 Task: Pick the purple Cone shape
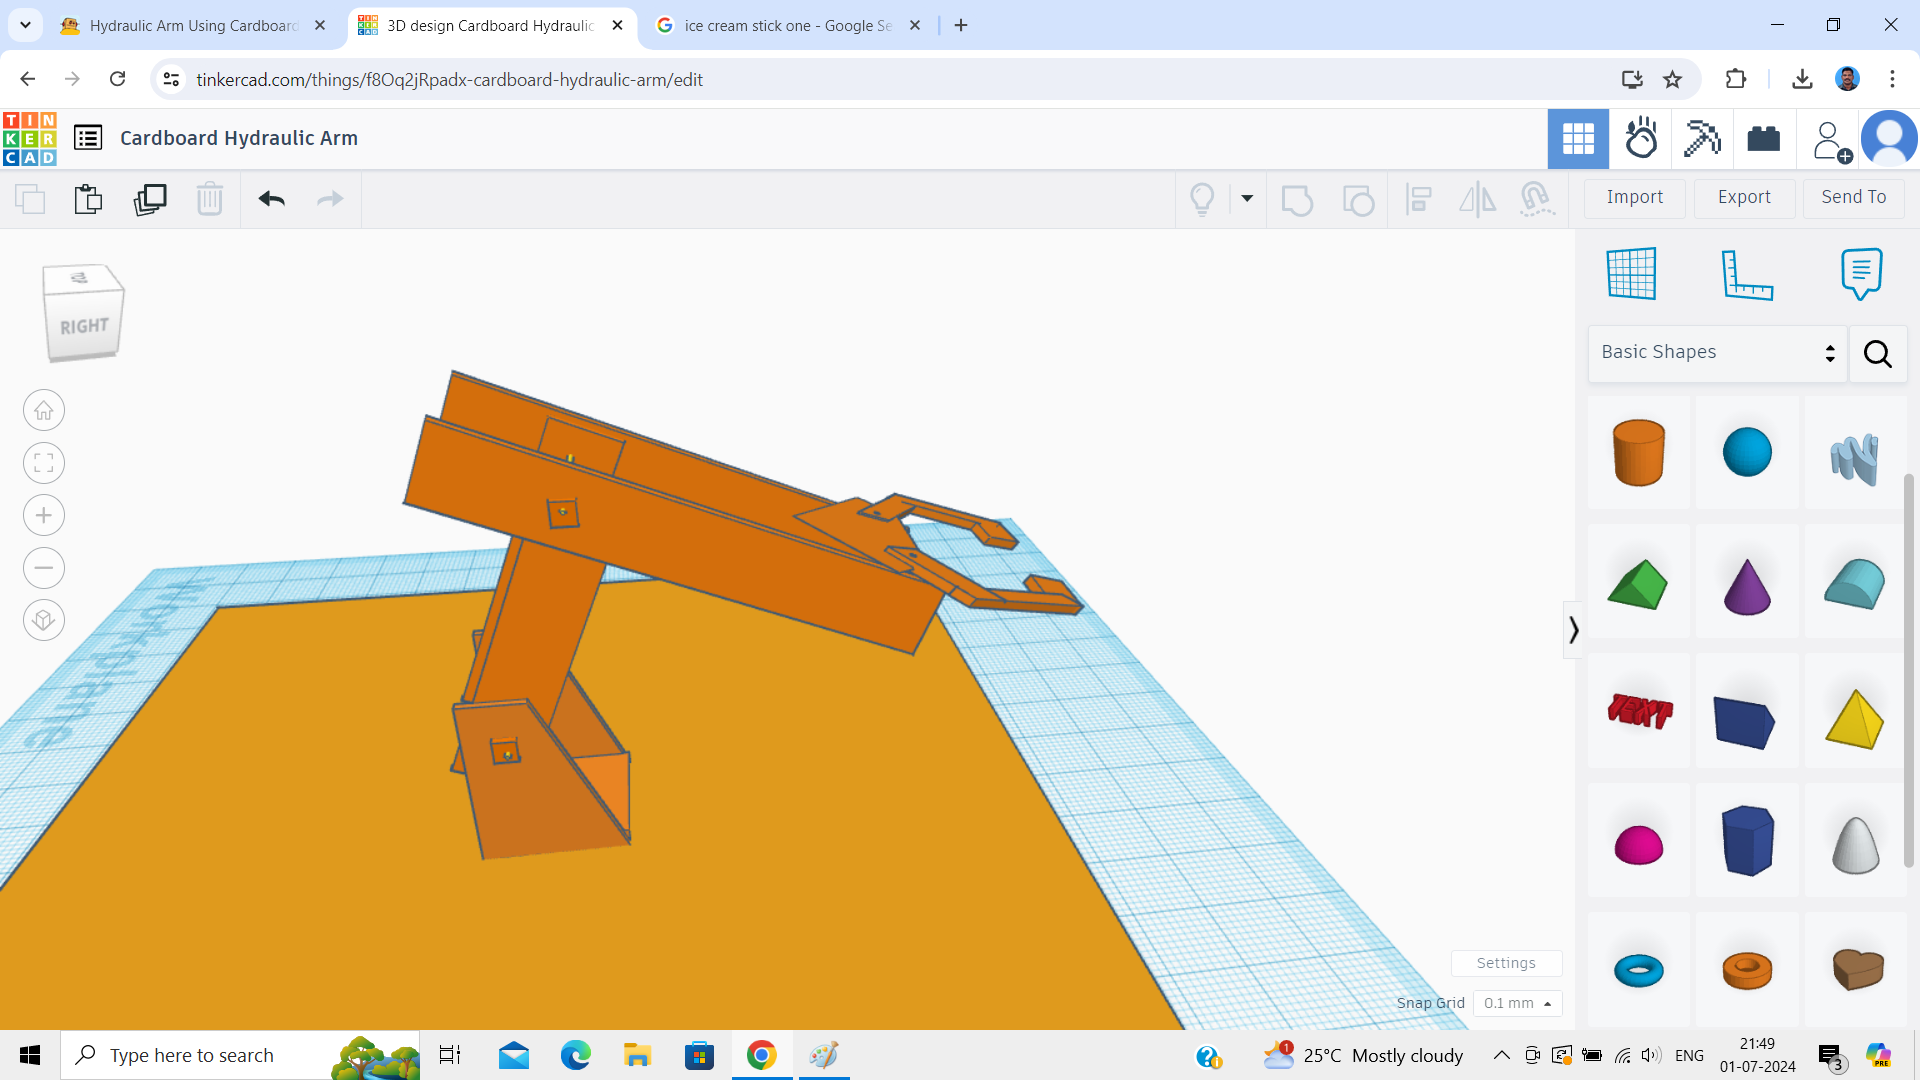pyautogui.click(x=1747, y=583)
